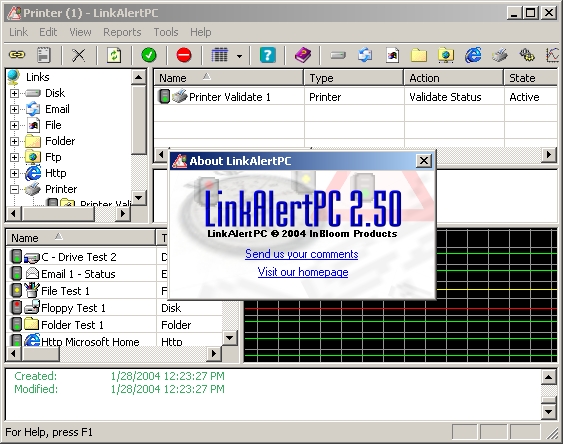563x444 pixels.
Task: Click the email toolbar icon
Action: [365, 55]
